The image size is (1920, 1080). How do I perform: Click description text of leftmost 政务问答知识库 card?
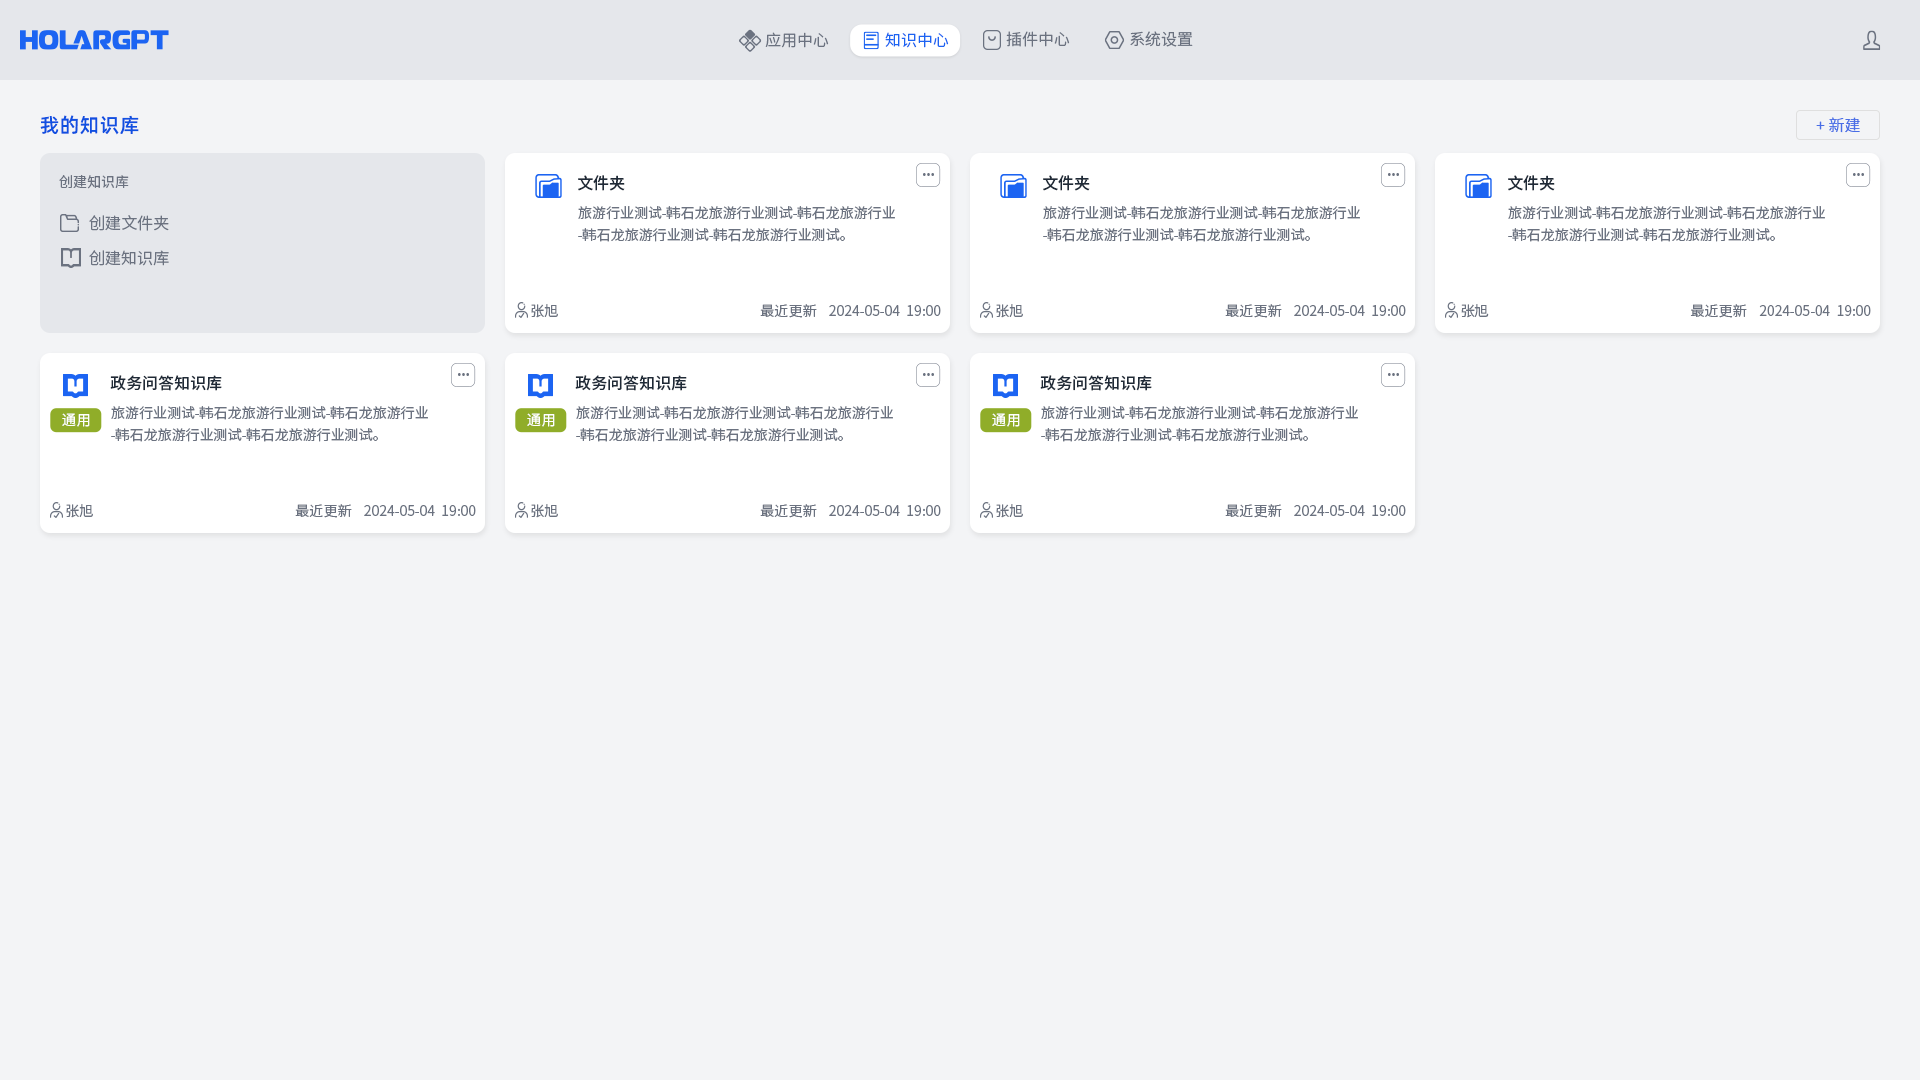pos(270,424)
